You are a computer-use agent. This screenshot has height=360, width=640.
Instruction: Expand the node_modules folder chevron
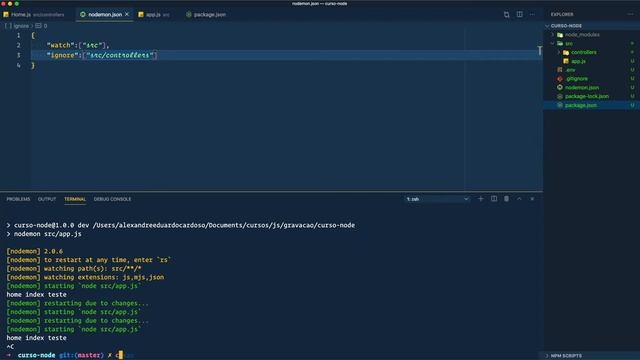[x=553, y=35]
